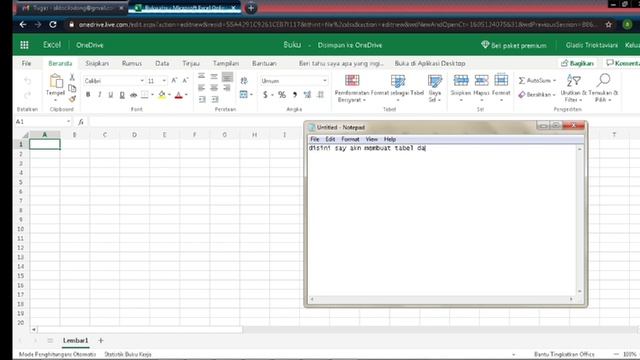Center text horizontally in cell
Viewport: 640px width, 360px height.
coord(214,88)
